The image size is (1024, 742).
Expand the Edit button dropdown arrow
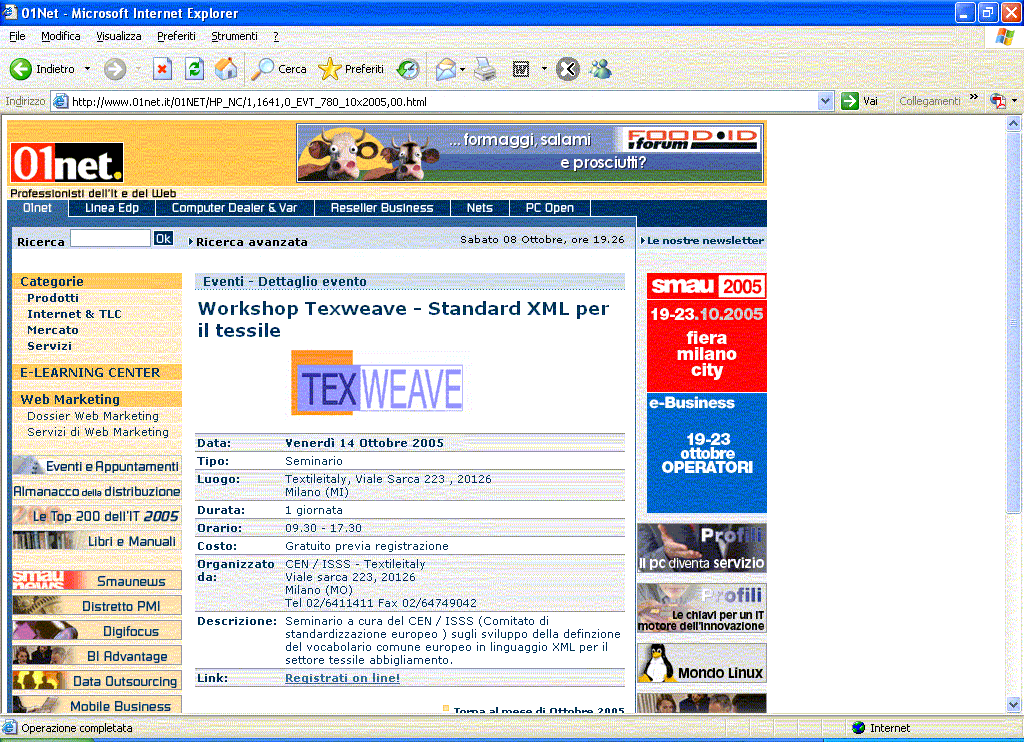543,69
